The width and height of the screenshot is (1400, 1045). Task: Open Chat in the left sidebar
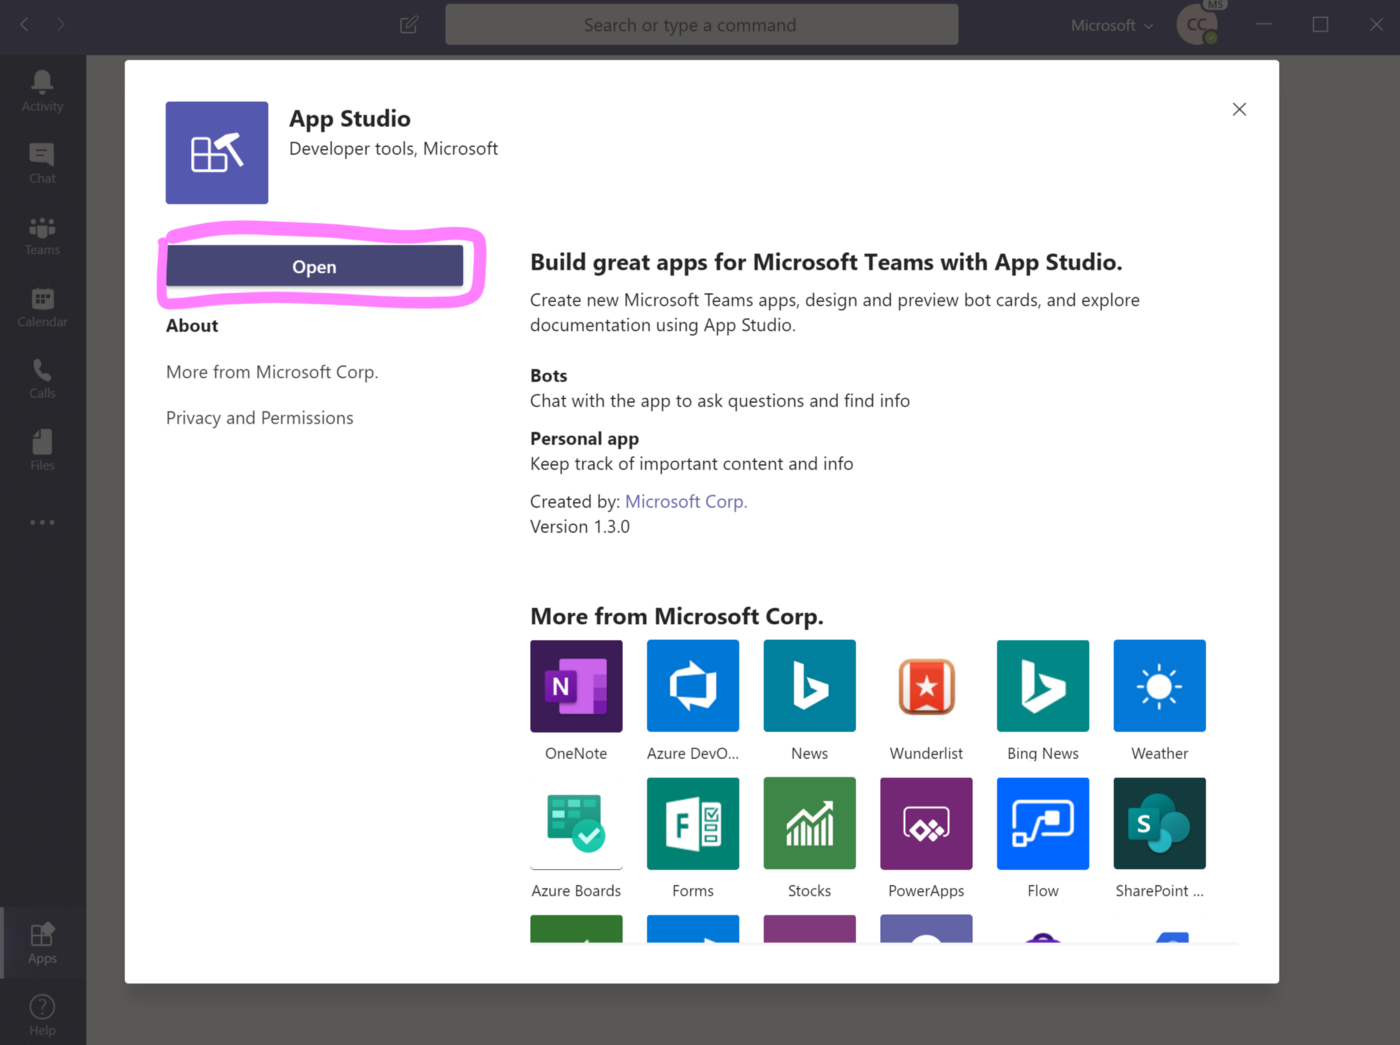pos(42,163)
